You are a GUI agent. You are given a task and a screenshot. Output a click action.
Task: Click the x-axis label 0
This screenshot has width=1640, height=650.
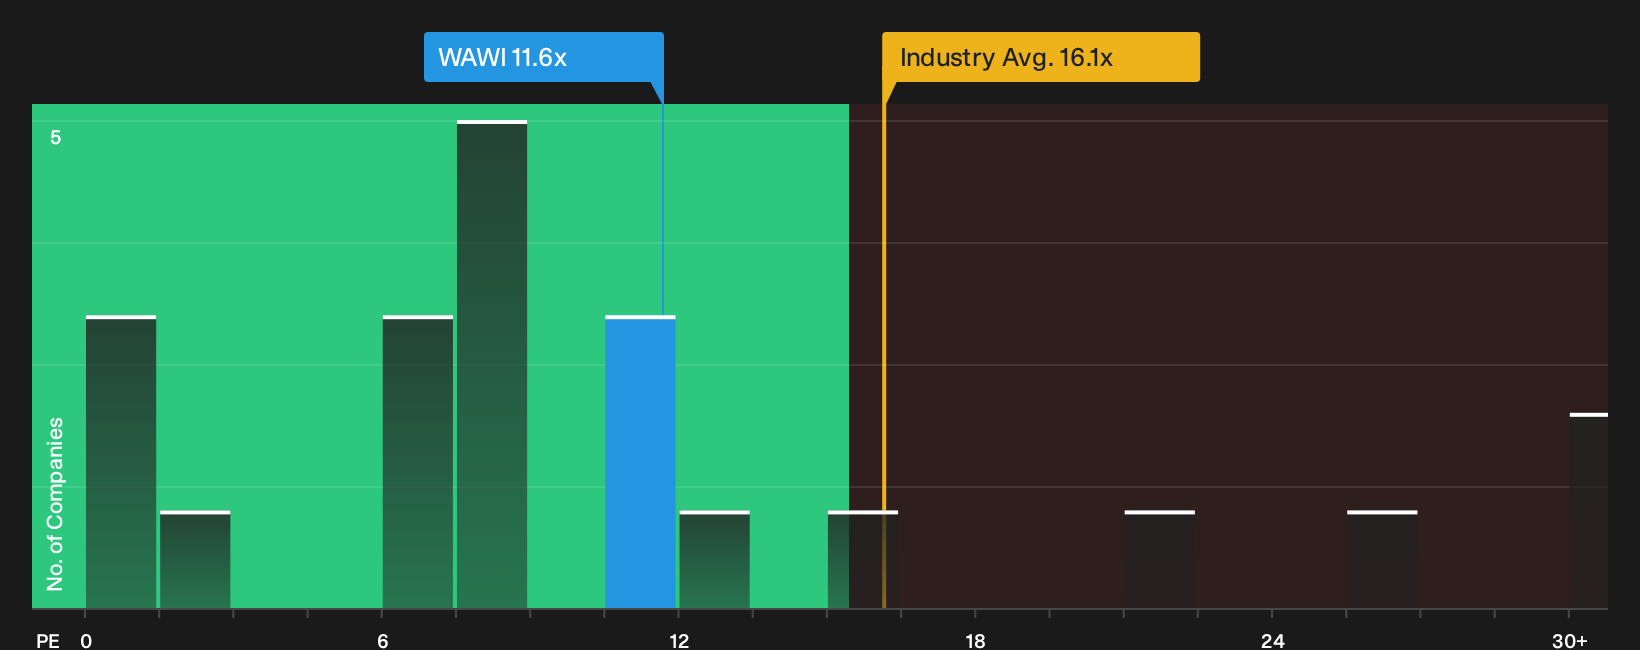86,641
